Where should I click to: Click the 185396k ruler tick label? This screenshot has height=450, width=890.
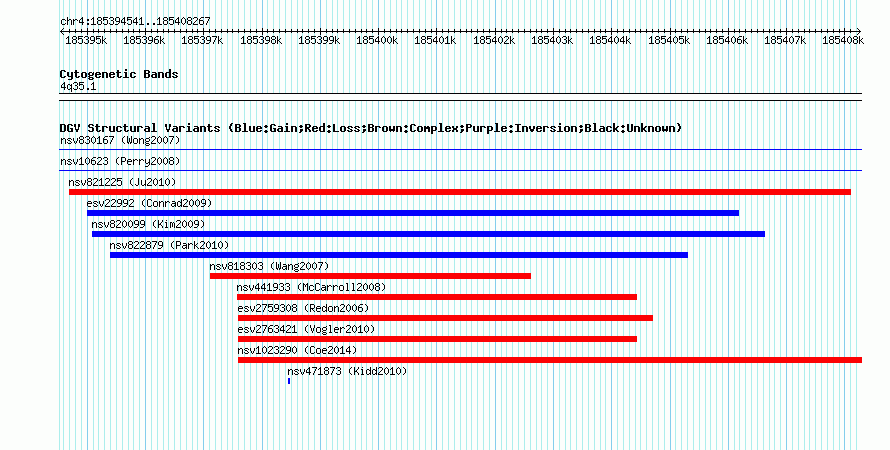(144, 40)
